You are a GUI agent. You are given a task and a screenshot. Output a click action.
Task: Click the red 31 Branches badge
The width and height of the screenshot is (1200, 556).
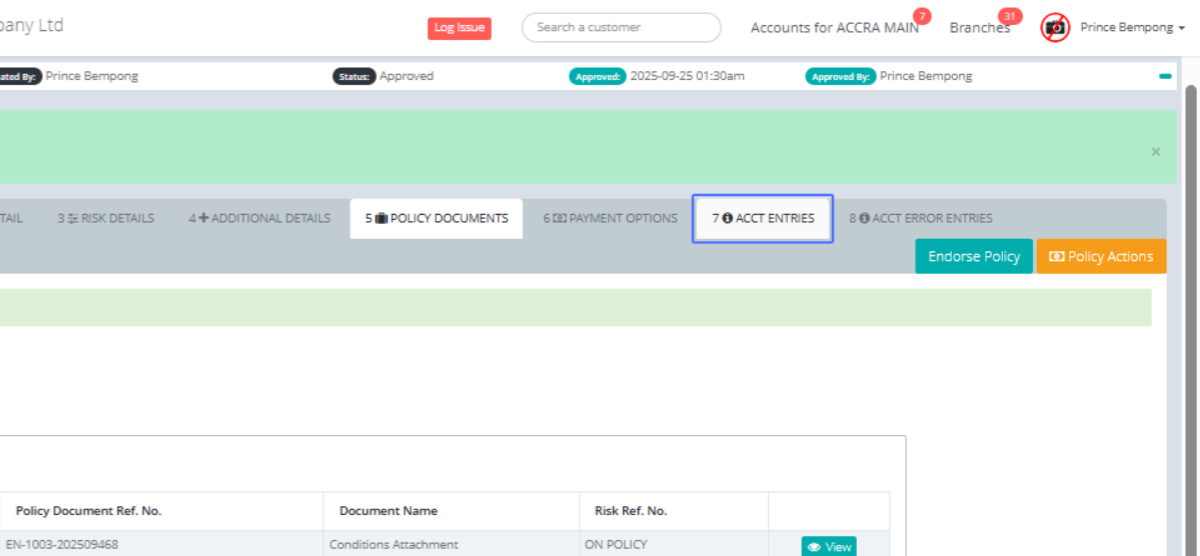point(1010,16)
